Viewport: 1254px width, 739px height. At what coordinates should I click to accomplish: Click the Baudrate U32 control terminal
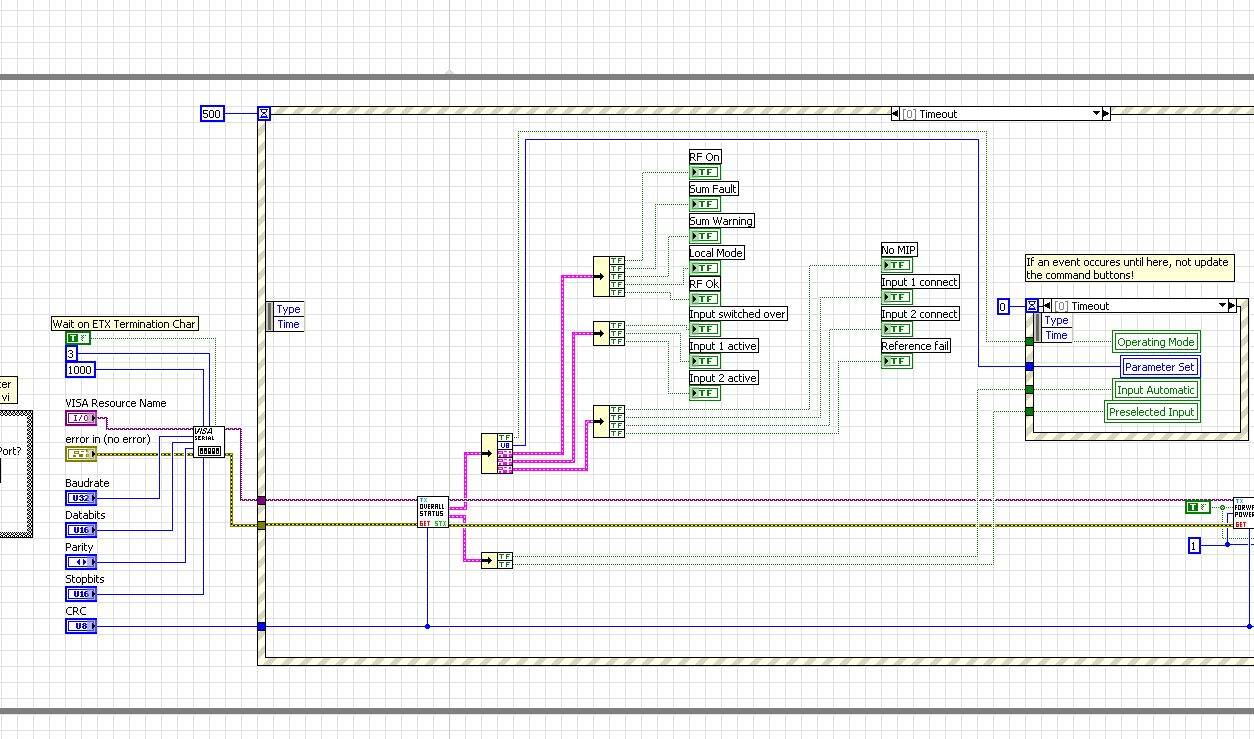click(81, 498)
